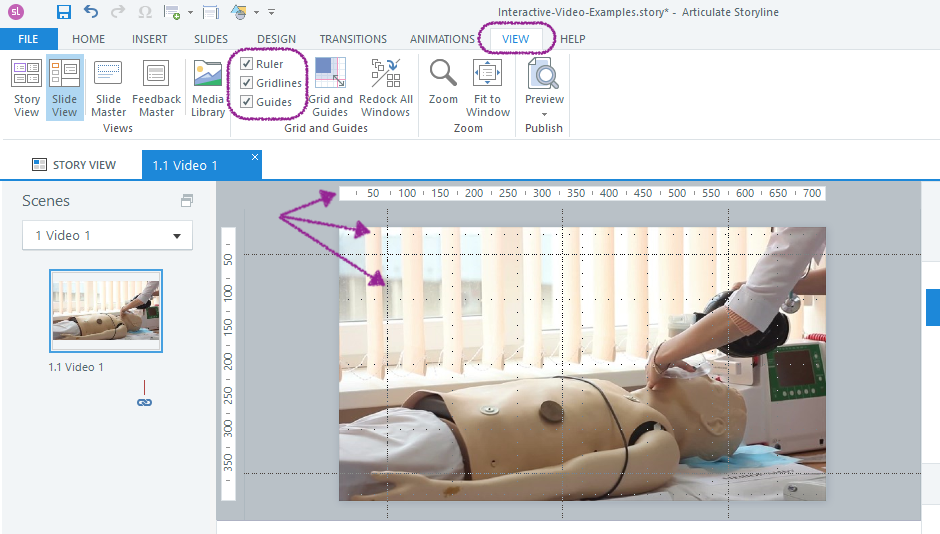
Task: Click the Grid and Guides button
Action: [330, 87]
